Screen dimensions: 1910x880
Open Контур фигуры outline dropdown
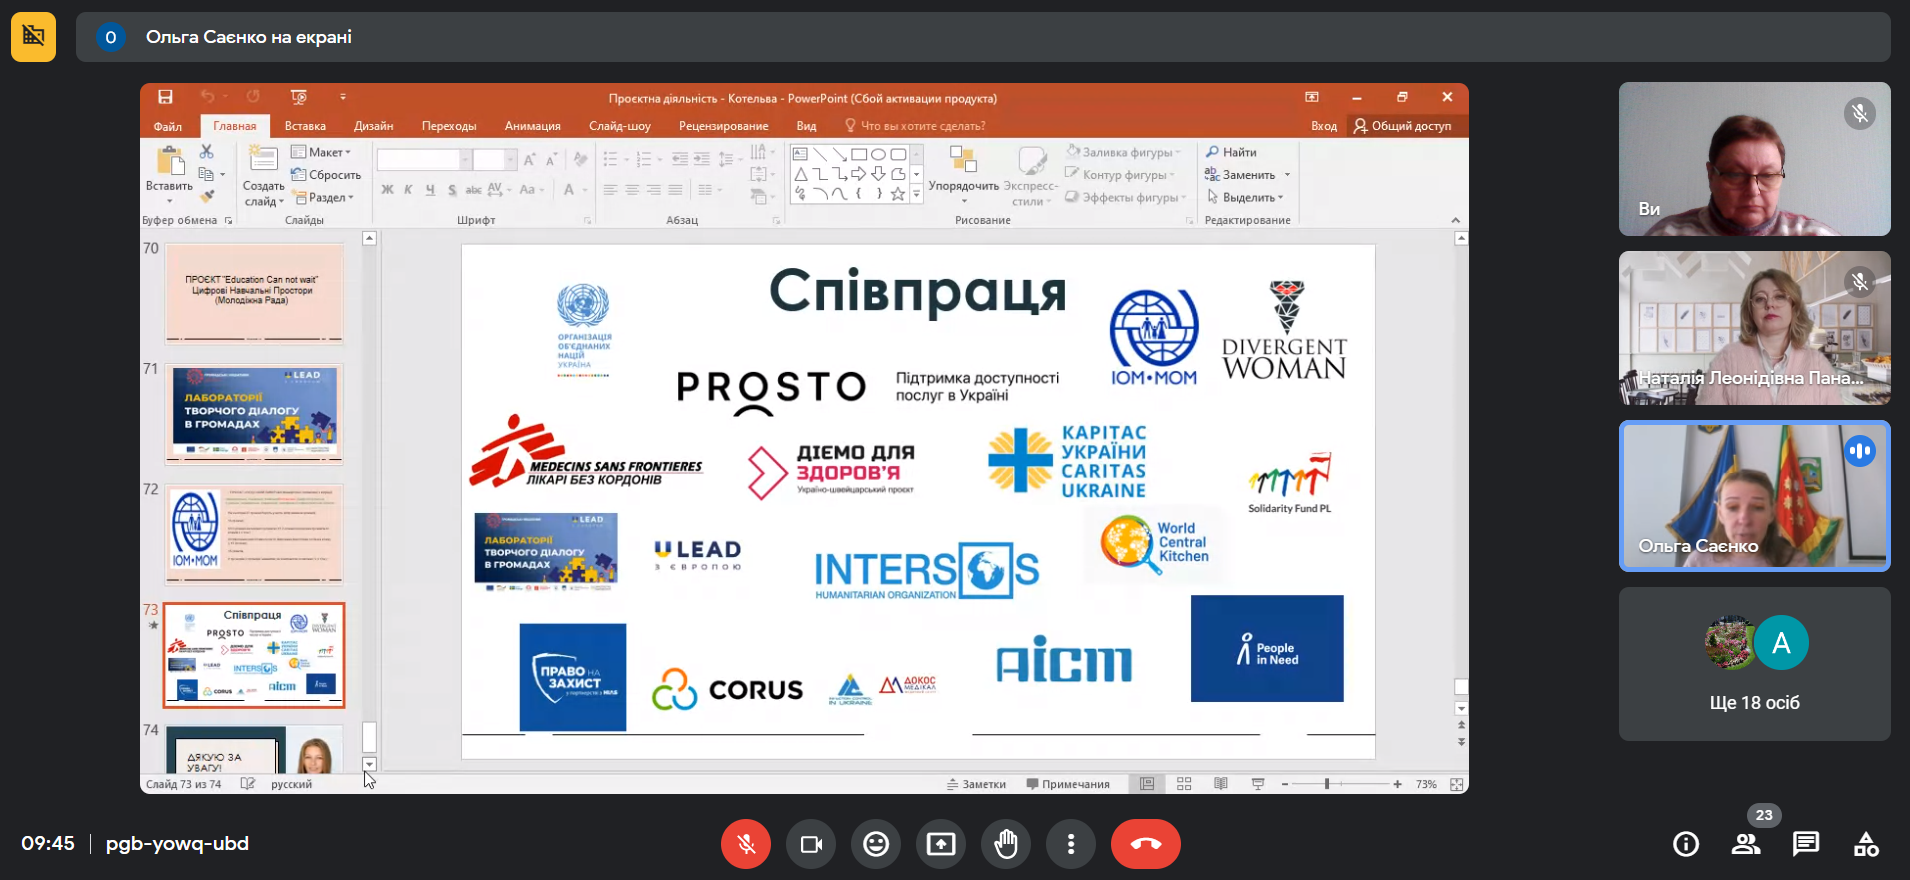[x=1120, y=175]
